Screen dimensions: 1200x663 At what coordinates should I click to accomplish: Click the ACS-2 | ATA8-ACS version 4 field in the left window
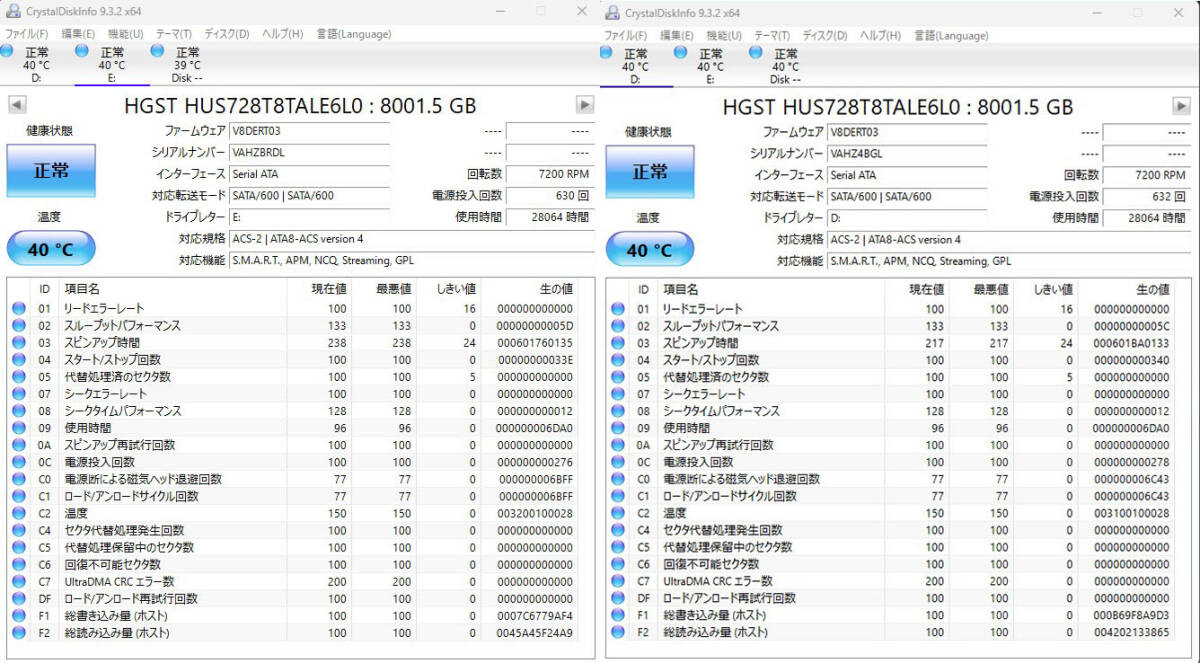tap(411, 239)
